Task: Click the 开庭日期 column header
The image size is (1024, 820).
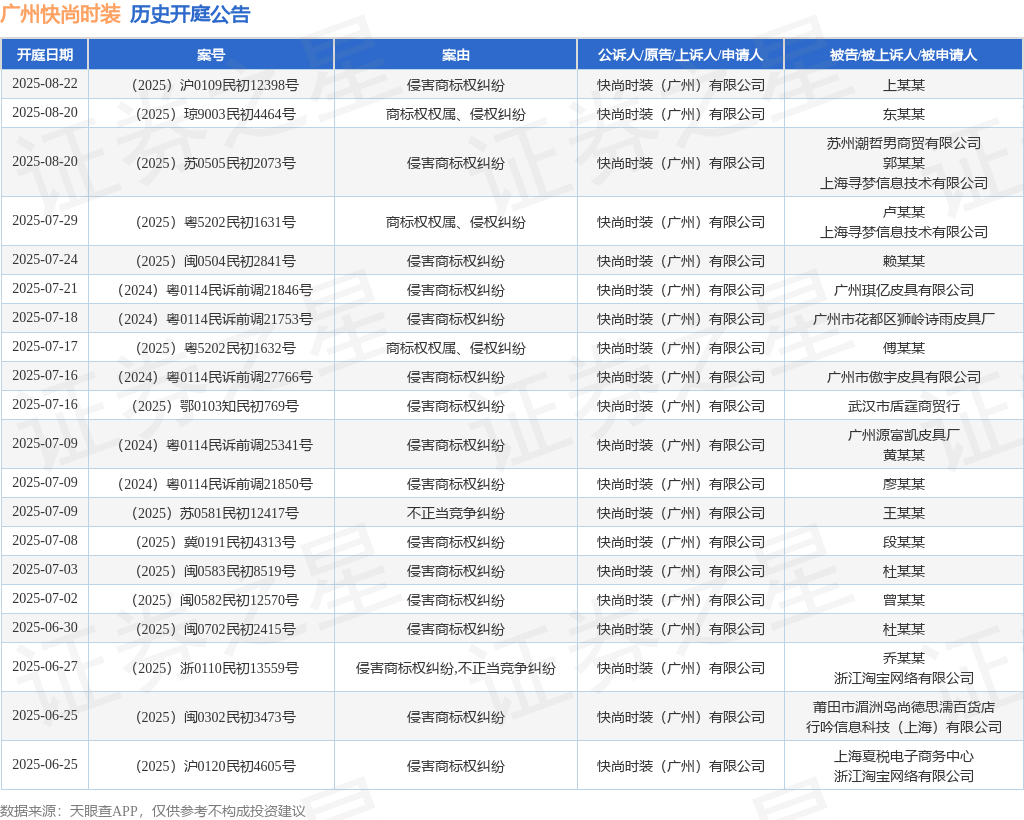Action: 44,55
